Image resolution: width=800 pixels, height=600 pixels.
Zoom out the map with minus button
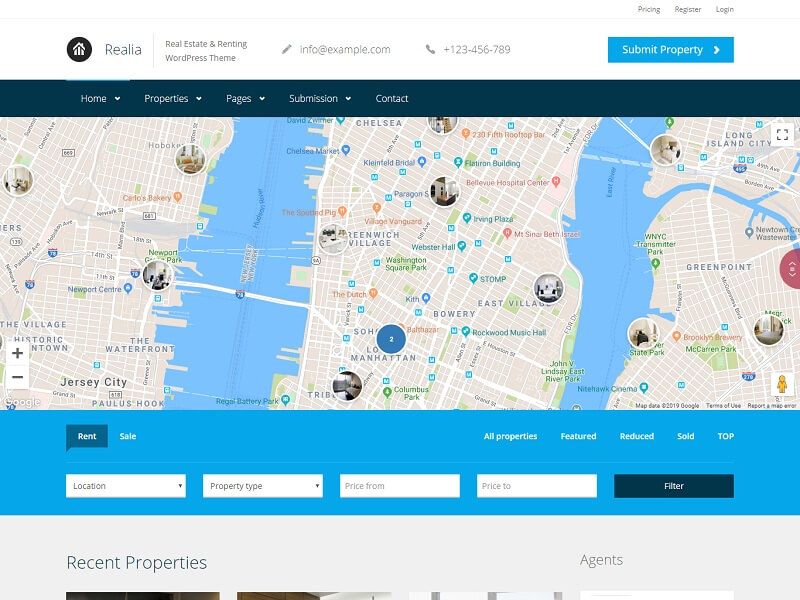click(x=17, y=377)
